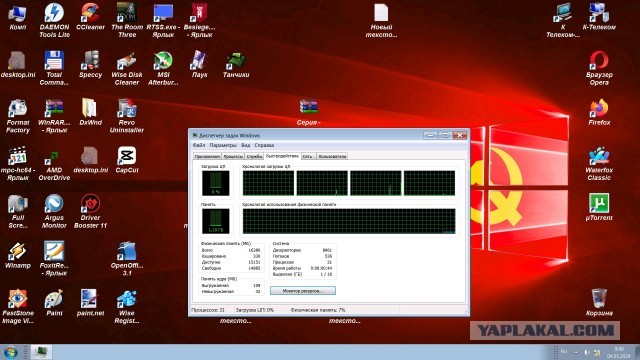Click the Загрузка ЦП usage gauge
Viewport: 640px width, 360px height.
click(x=216, y=183)
